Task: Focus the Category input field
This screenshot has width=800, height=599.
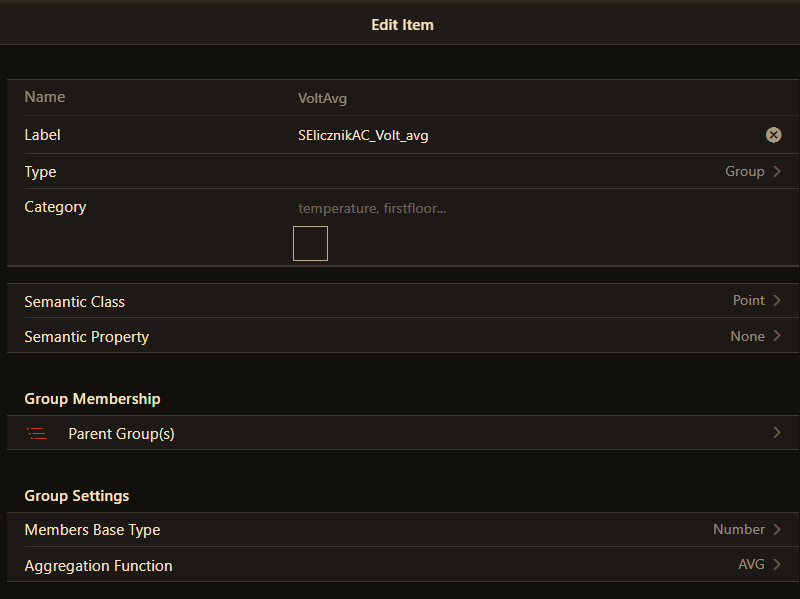Action: [500, 208]
